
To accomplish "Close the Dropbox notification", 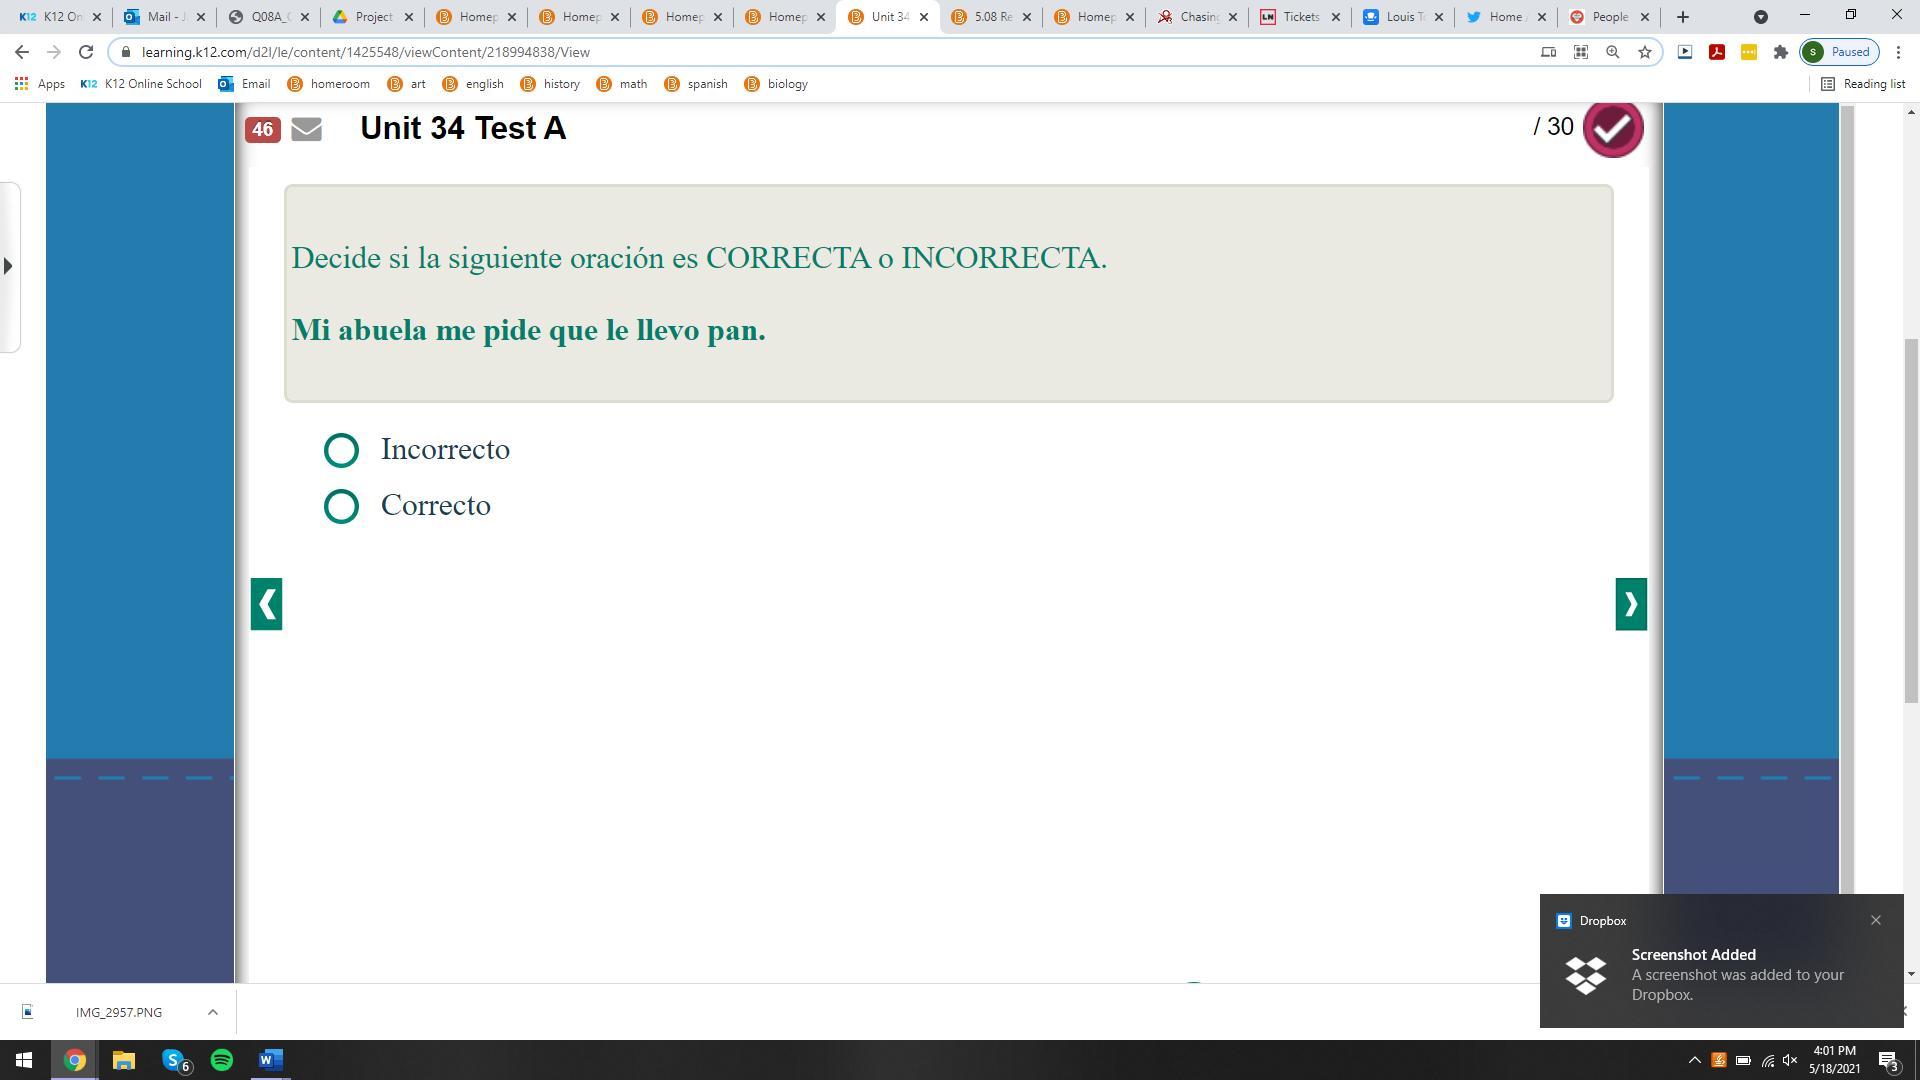I will pyautogui.click(x=1875, y=920).
